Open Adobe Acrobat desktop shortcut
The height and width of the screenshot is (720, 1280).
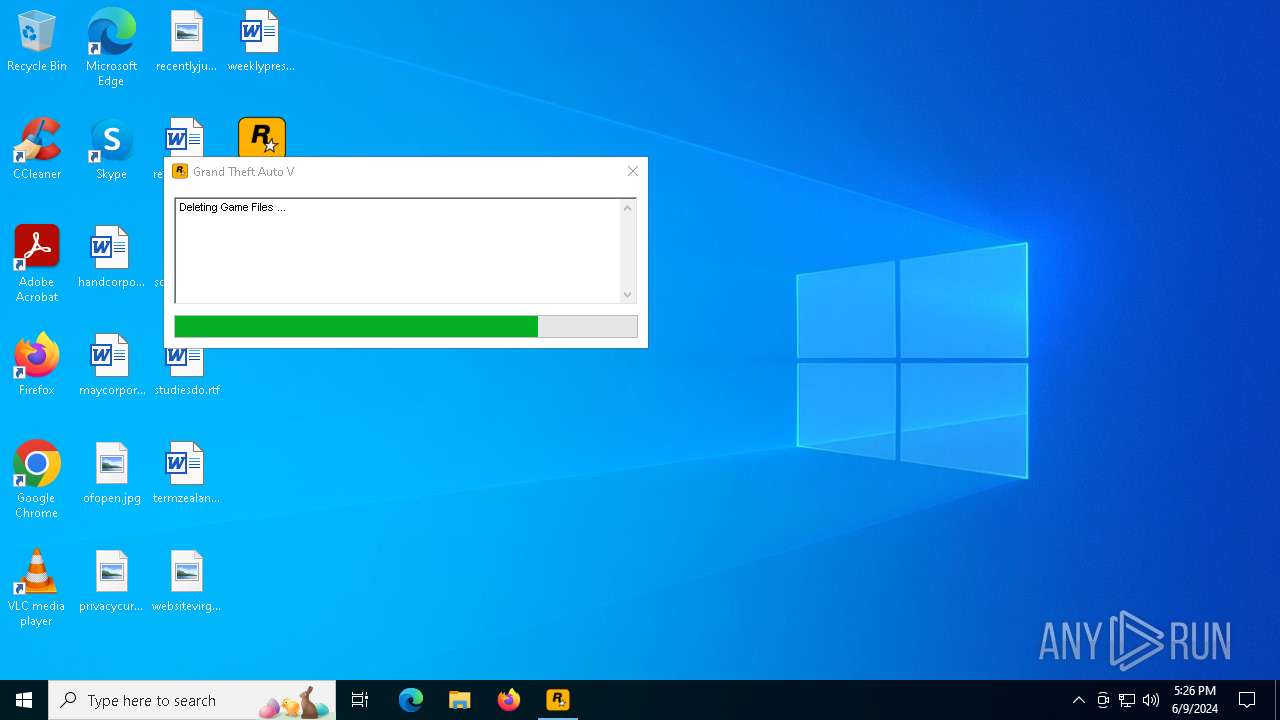[x=37, y=264]
